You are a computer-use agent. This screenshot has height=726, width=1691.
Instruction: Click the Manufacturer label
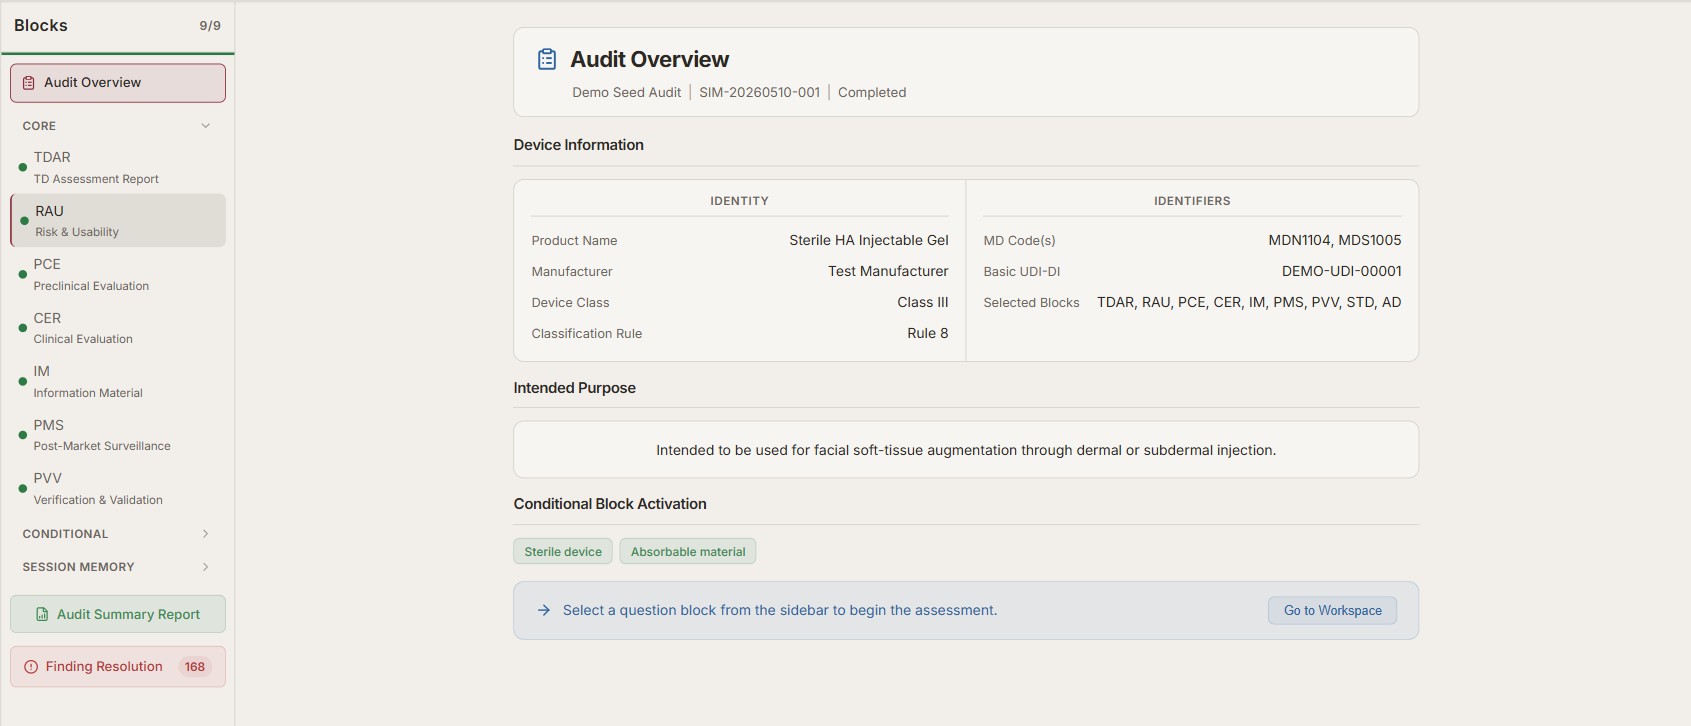coord(572,272)
